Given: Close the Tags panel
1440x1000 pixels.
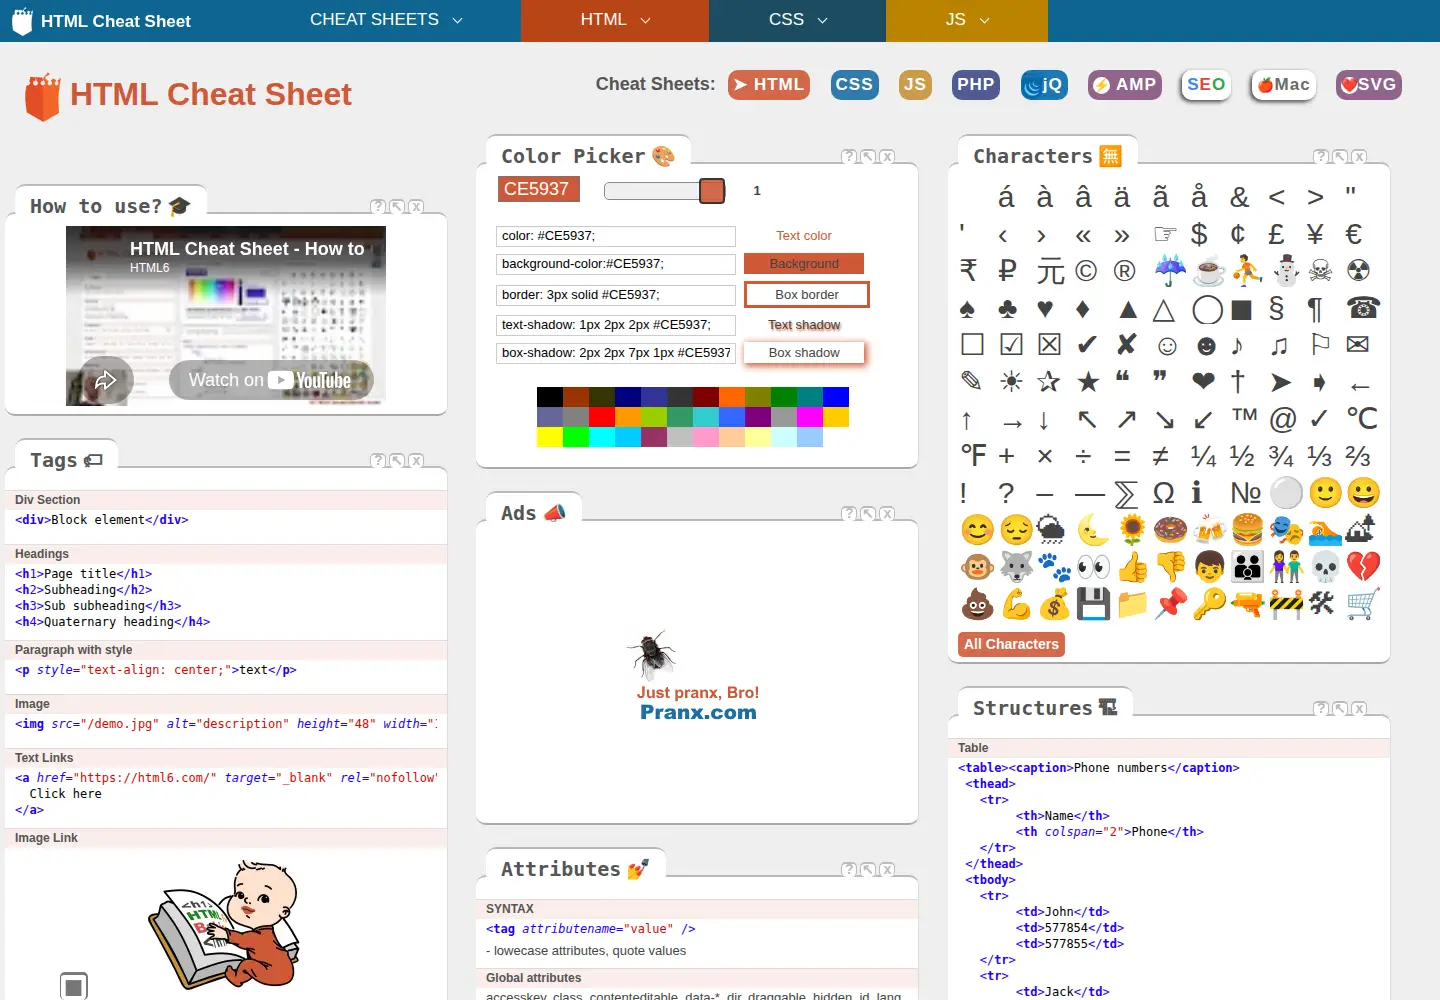Looking at the screenshot, I should (x=416, y=461).
